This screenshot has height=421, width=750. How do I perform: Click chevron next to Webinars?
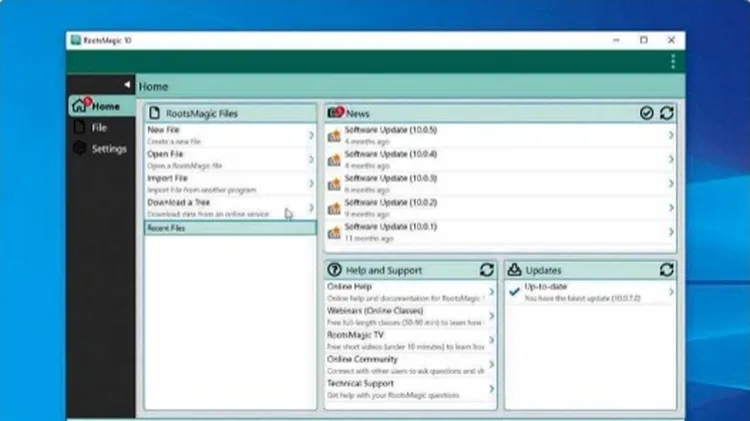coord(491,316)
